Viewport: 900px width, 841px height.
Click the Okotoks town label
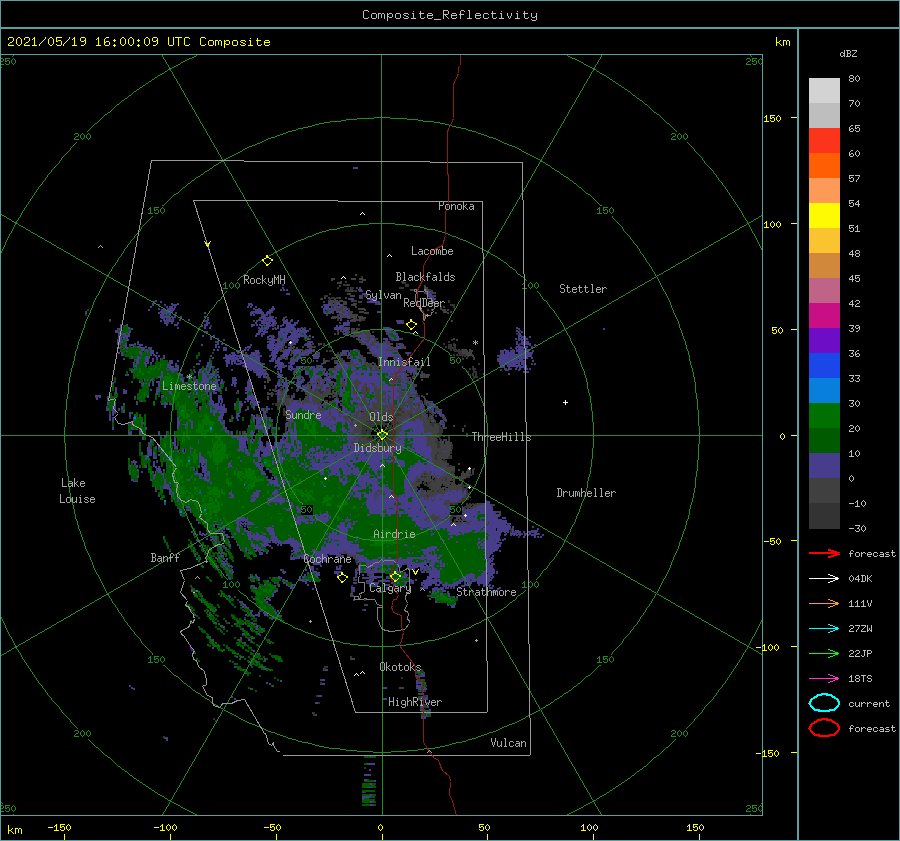point(400,667)
